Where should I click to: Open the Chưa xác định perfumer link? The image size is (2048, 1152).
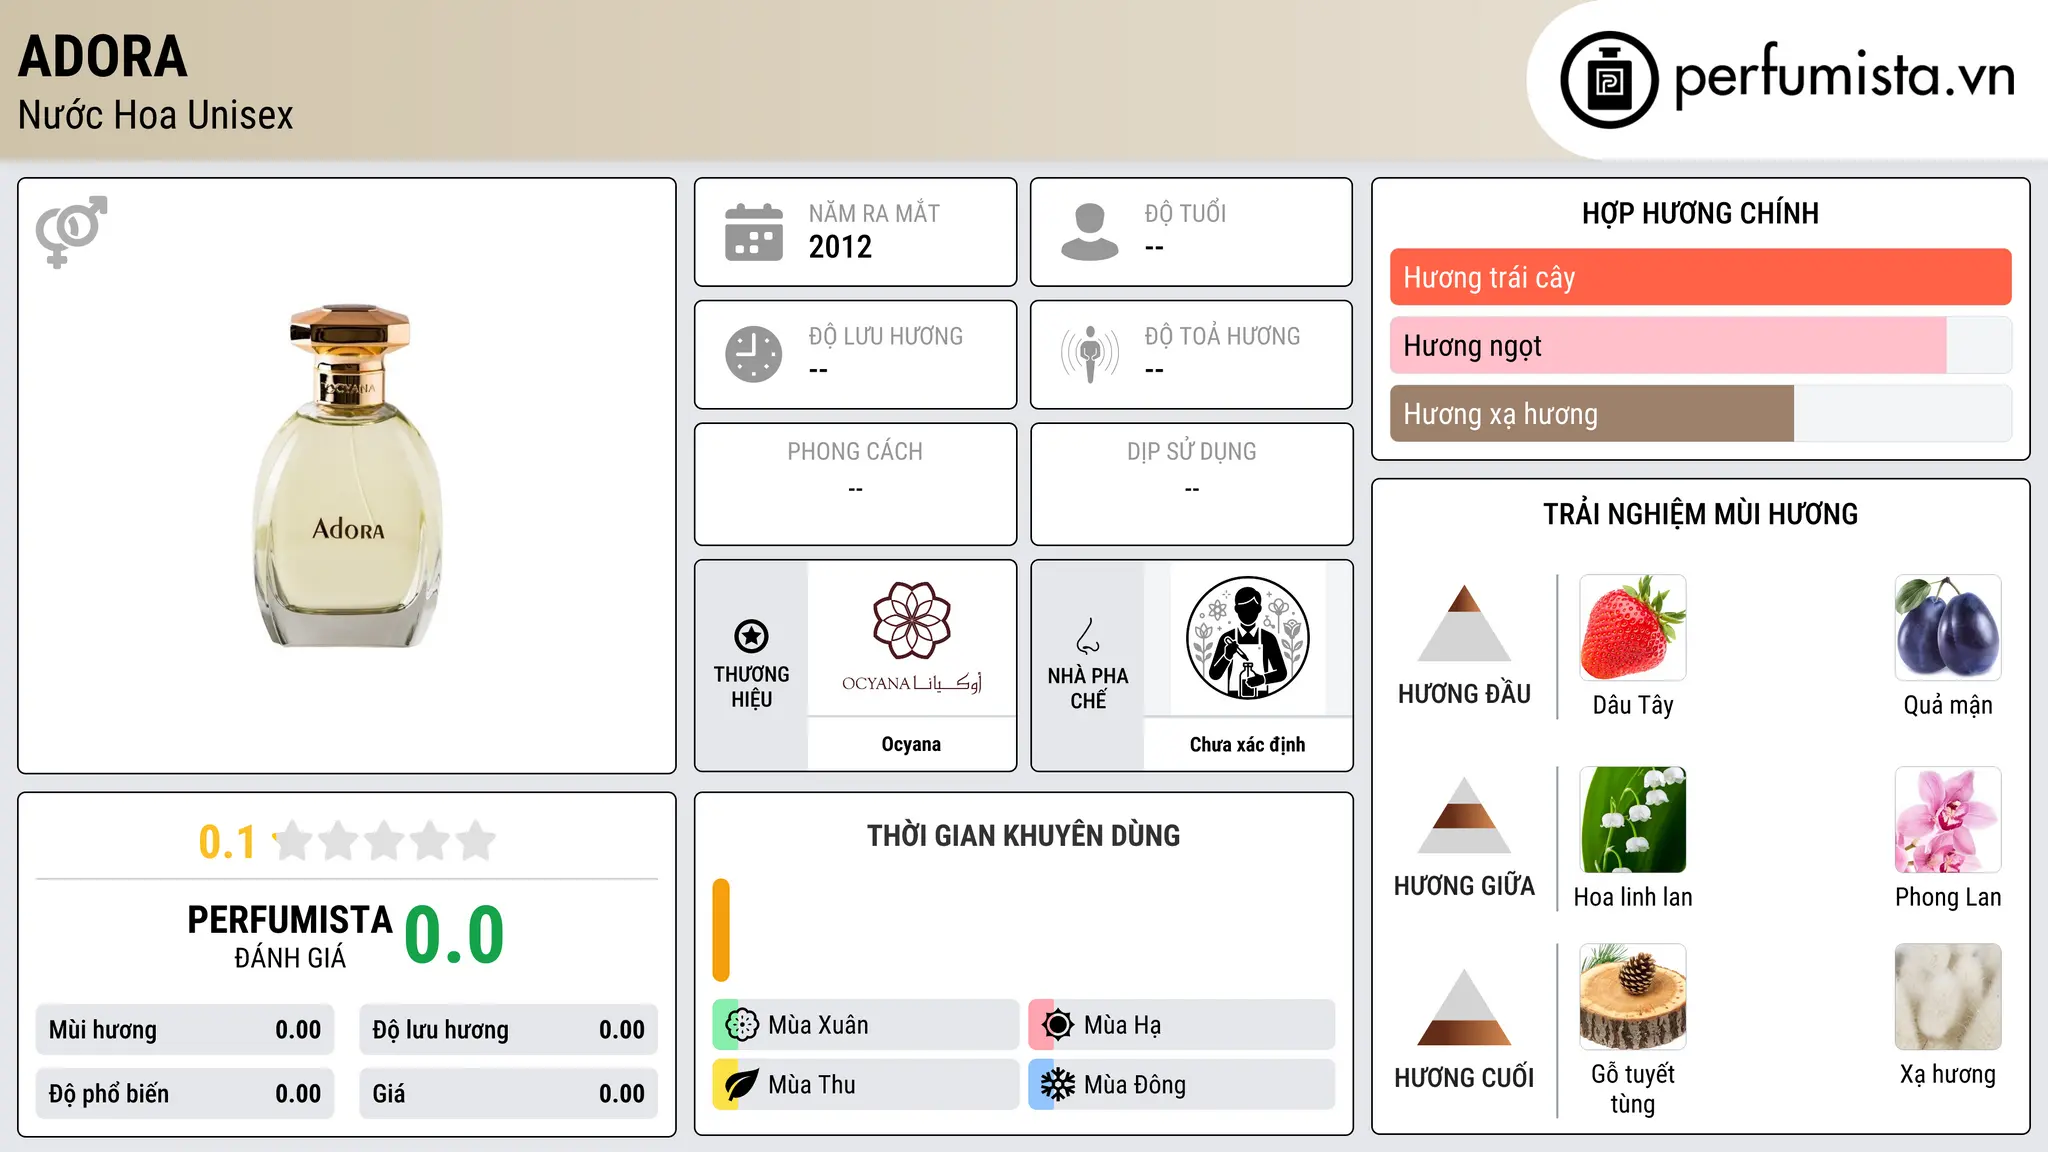(x=1247, y=744)
